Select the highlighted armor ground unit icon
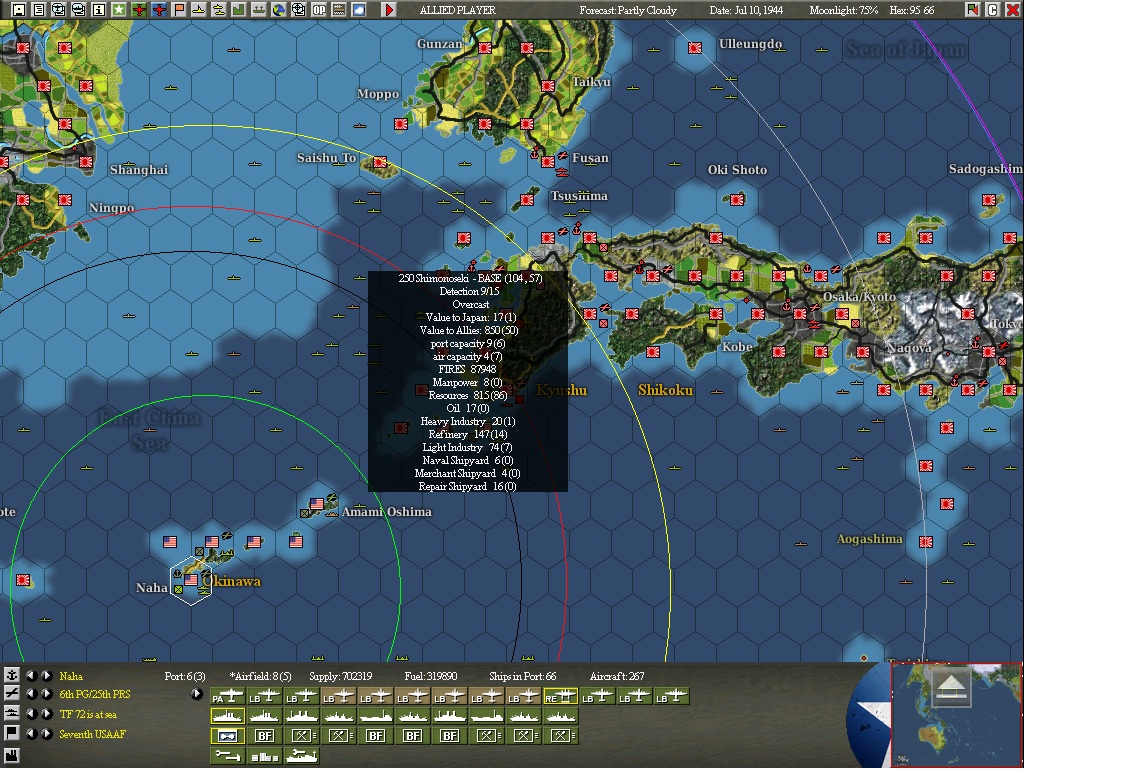This screenshot has width=1137, height=774. point(228,736)
